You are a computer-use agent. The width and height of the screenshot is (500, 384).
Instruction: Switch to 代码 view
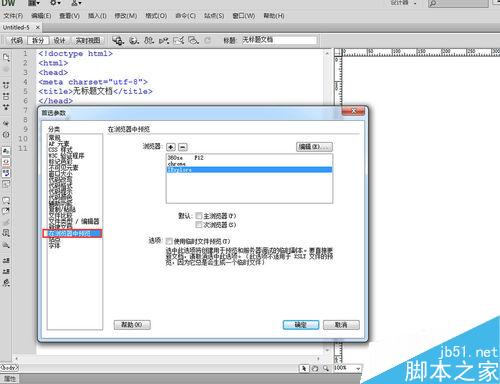pyautogui.click(x=17, y=41)
